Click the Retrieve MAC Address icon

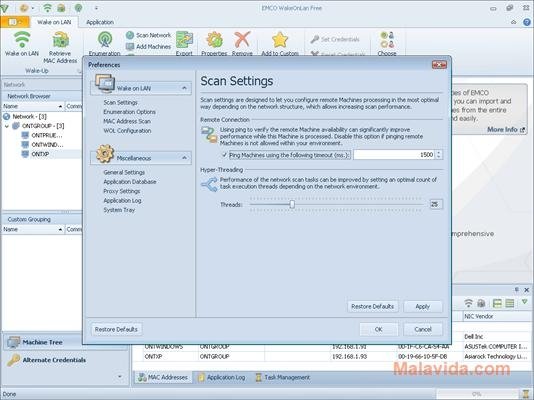click(x=60, y=40)
